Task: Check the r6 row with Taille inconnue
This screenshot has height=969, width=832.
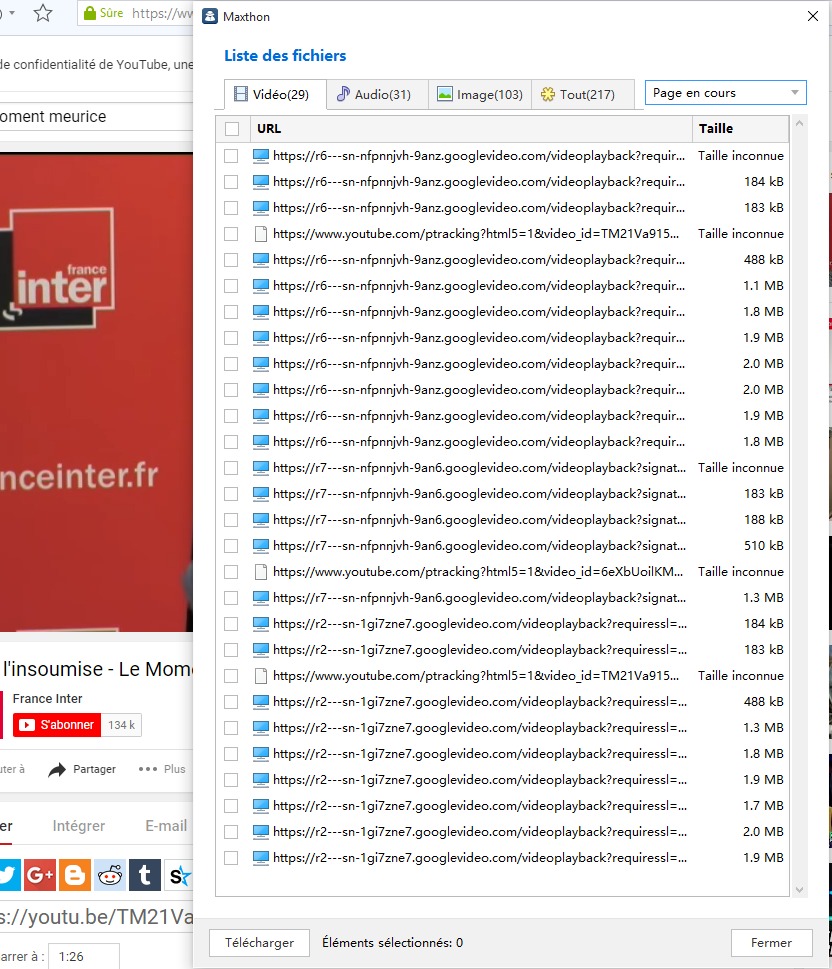Action: [x=231, y=156]
